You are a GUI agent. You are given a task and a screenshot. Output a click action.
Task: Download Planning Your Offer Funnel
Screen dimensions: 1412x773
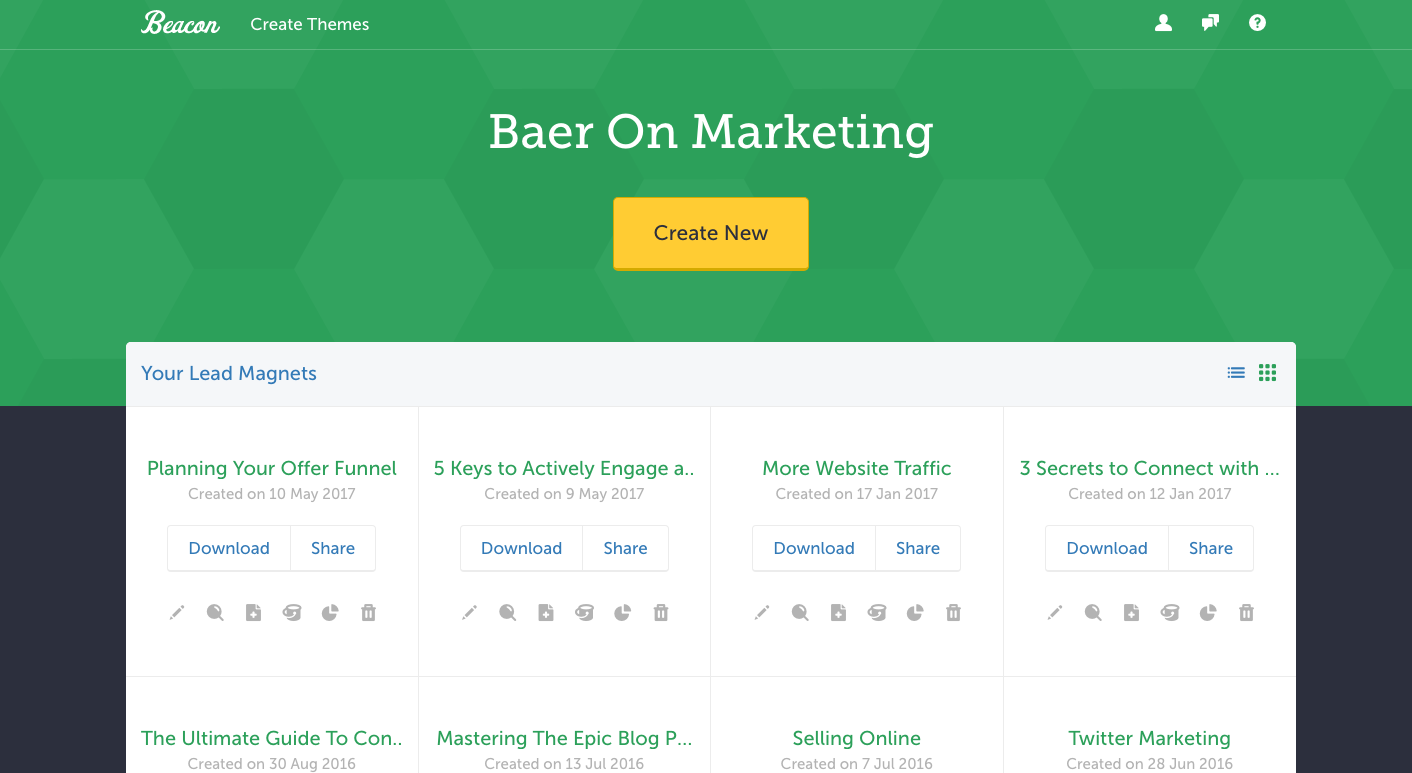coord(229,548)
